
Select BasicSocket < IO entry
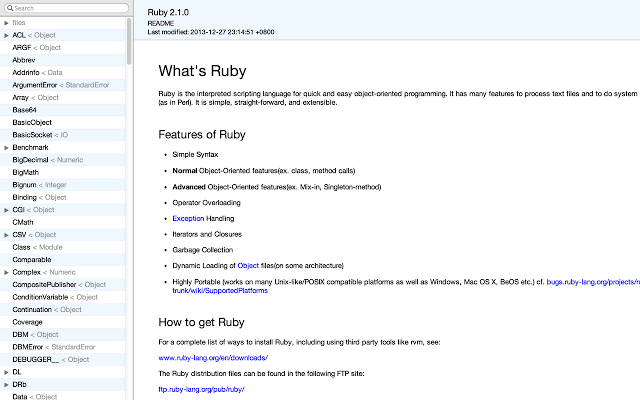(62, 135)
